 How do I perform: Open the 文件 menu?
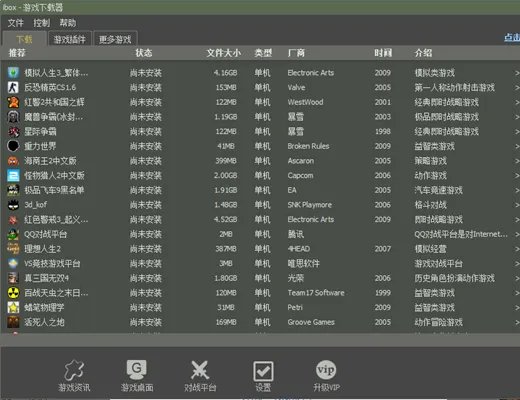(15, 23)
